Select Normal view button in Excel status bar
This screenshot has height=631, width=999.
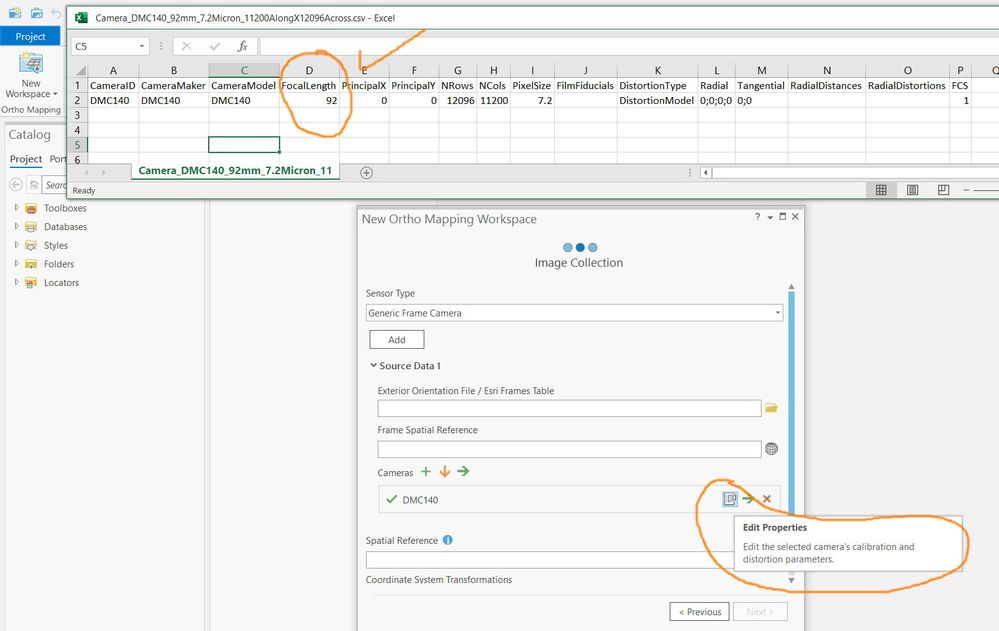coord(881,190)
